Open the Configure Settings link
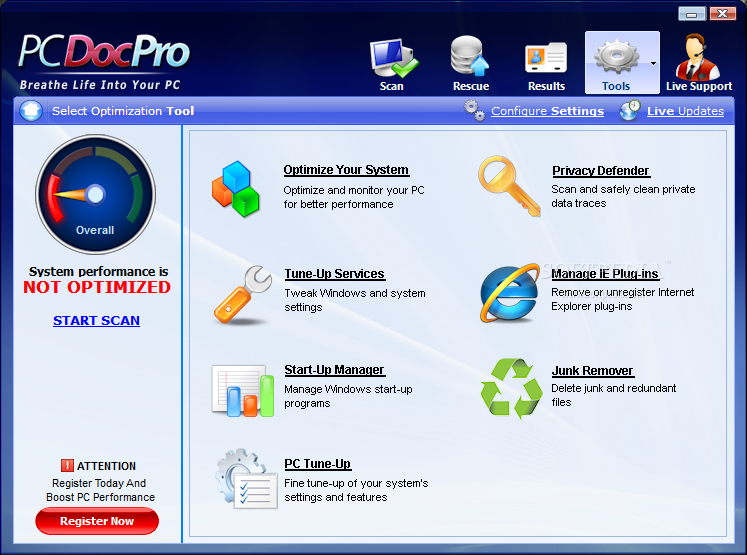The height and width of the screenshot is (555, 747). click(x=547, y=111)
